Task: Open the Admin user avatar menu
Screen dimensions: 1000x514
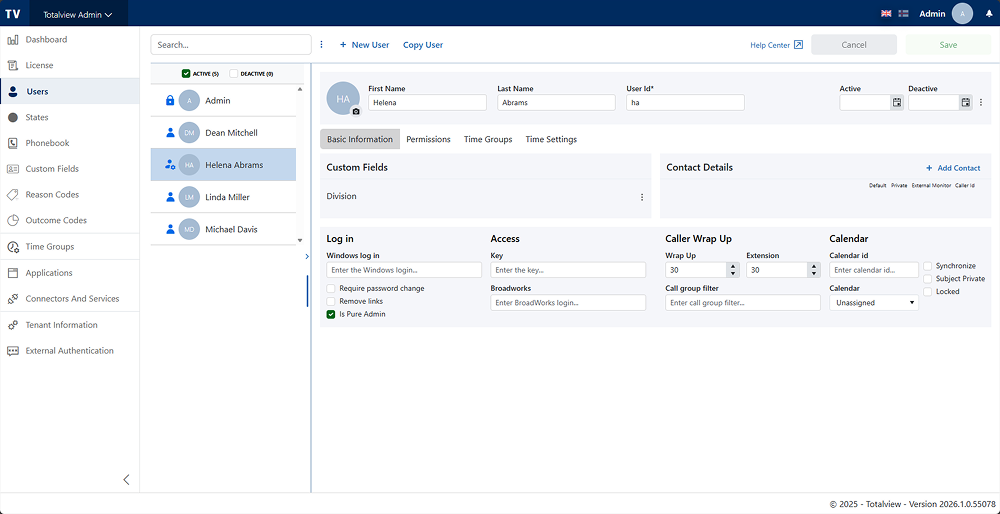Action: 962,13
